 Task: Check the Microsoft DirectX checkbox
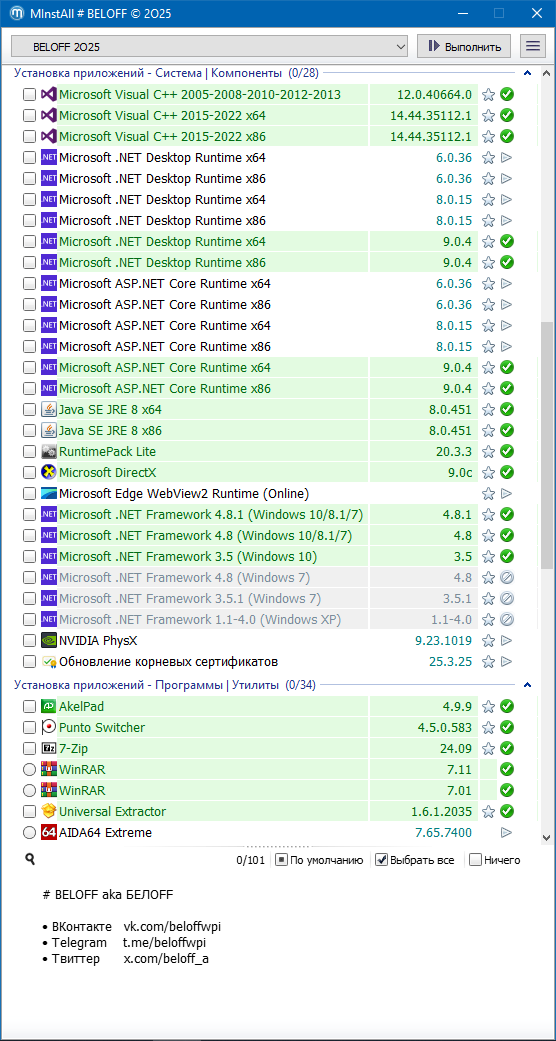(x=29, y=473)
